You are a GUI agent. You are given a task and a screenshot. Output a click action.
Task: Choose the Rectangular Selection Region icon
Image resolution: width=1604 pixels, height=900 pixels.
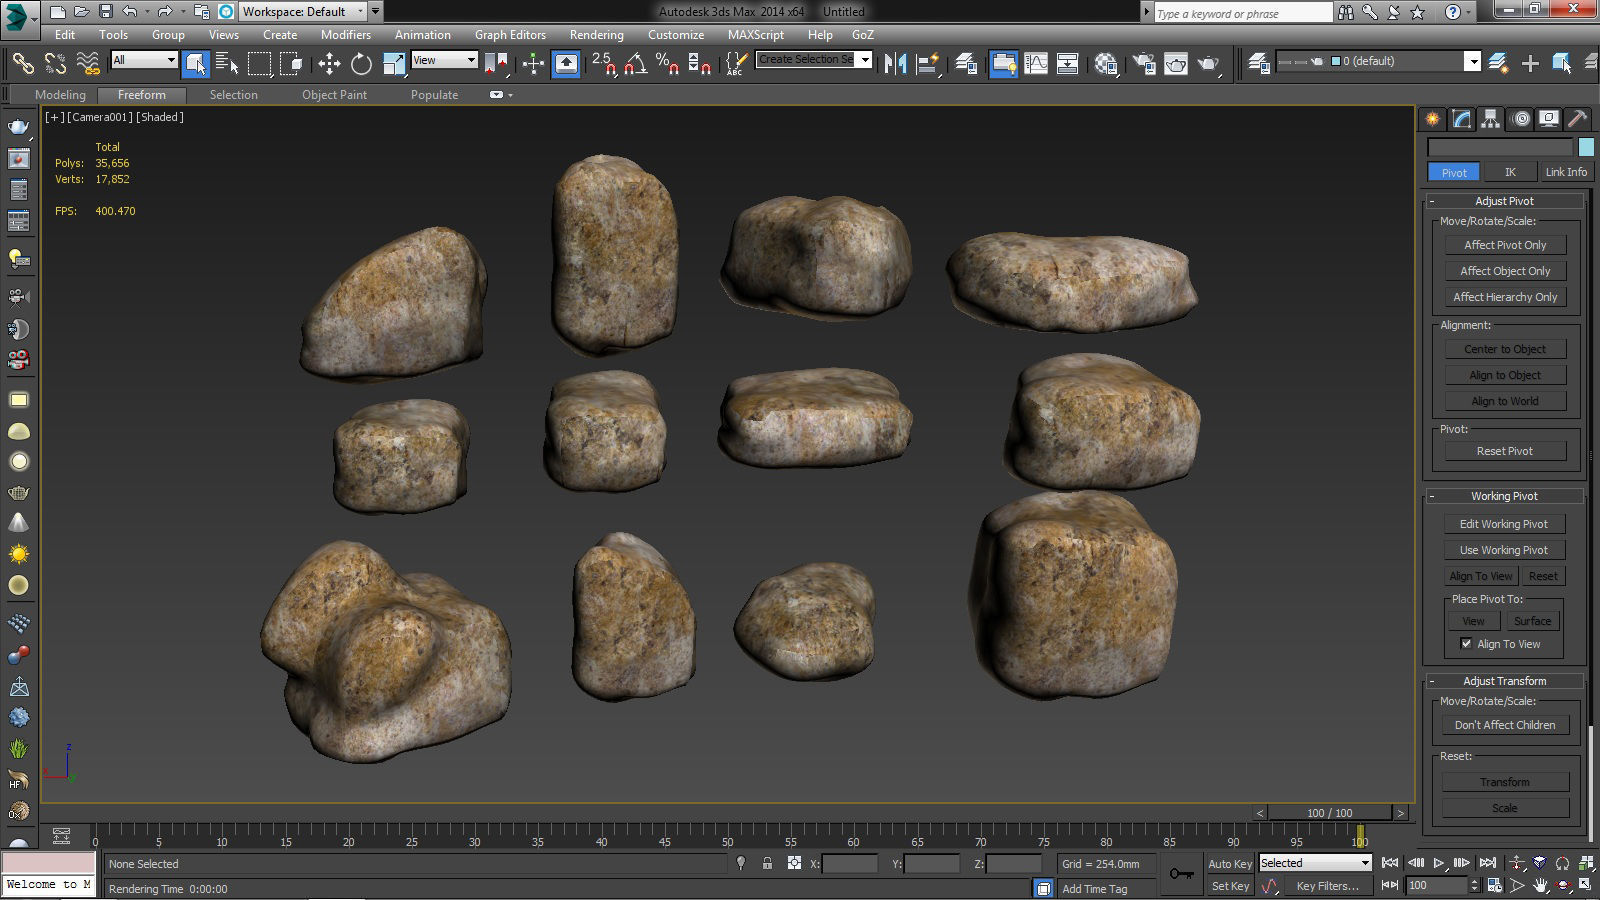[x=260, y=63]
